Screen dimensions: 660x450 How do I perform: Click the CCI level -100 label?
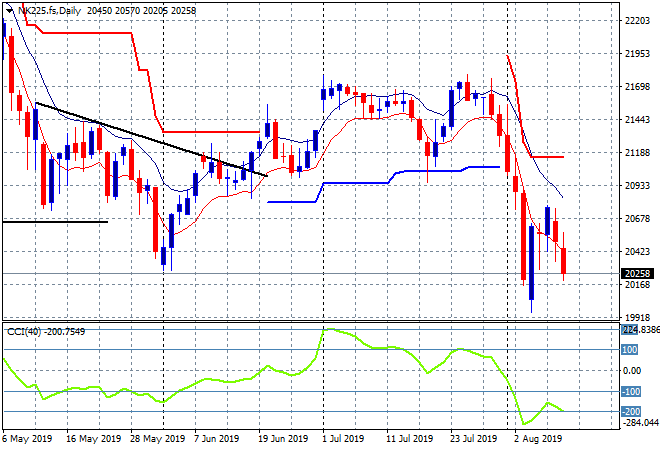pyautogui.click(x=631, y=391)
